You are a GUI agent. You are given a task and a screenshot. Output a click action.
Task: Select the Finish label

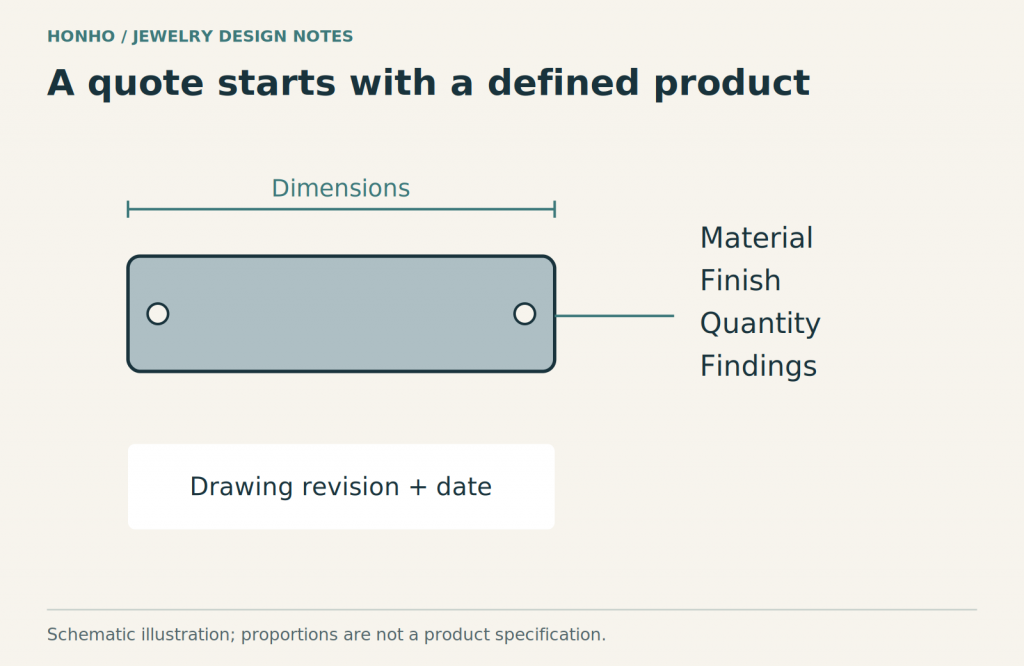click(740, 281)
